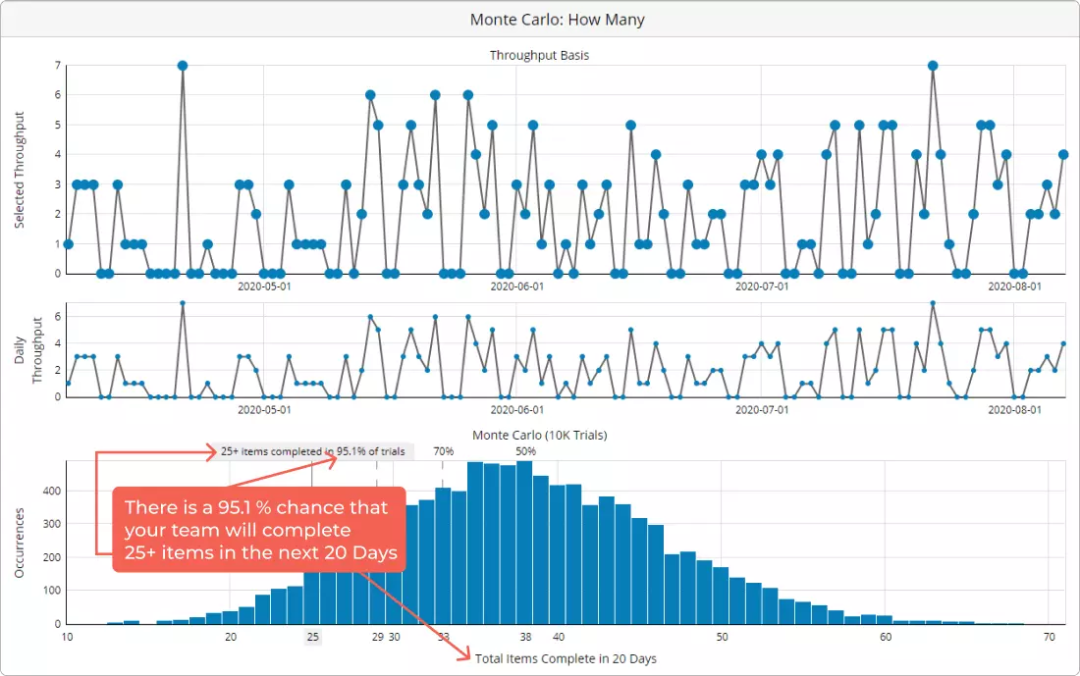Click the 25+ items completed tooltip label
The image size is (1080, 676).
(x=312, y=451)
